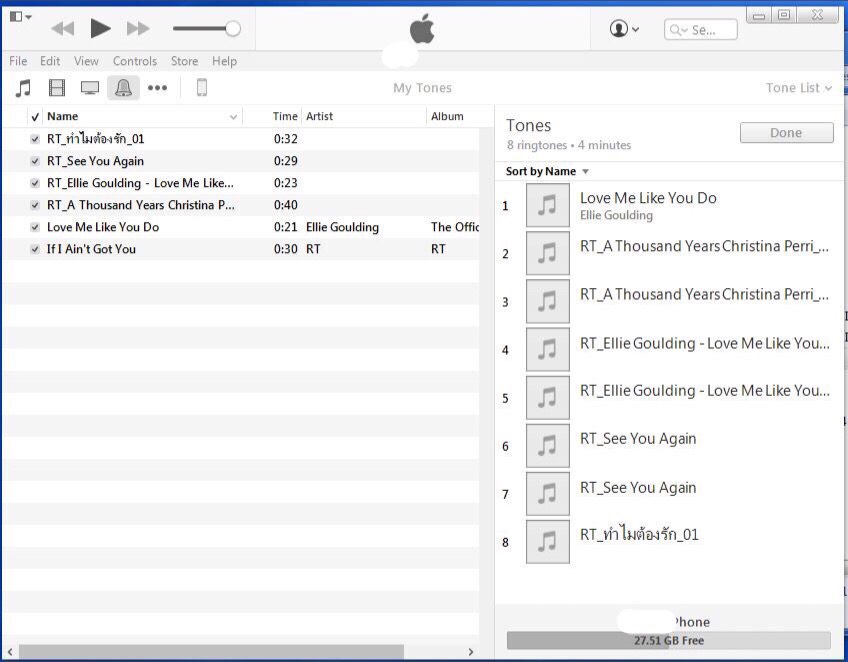The height and width of the screenshot is (662, 848).
Task: Select artwork of tone number 7
Action: (x=547, y=494)
